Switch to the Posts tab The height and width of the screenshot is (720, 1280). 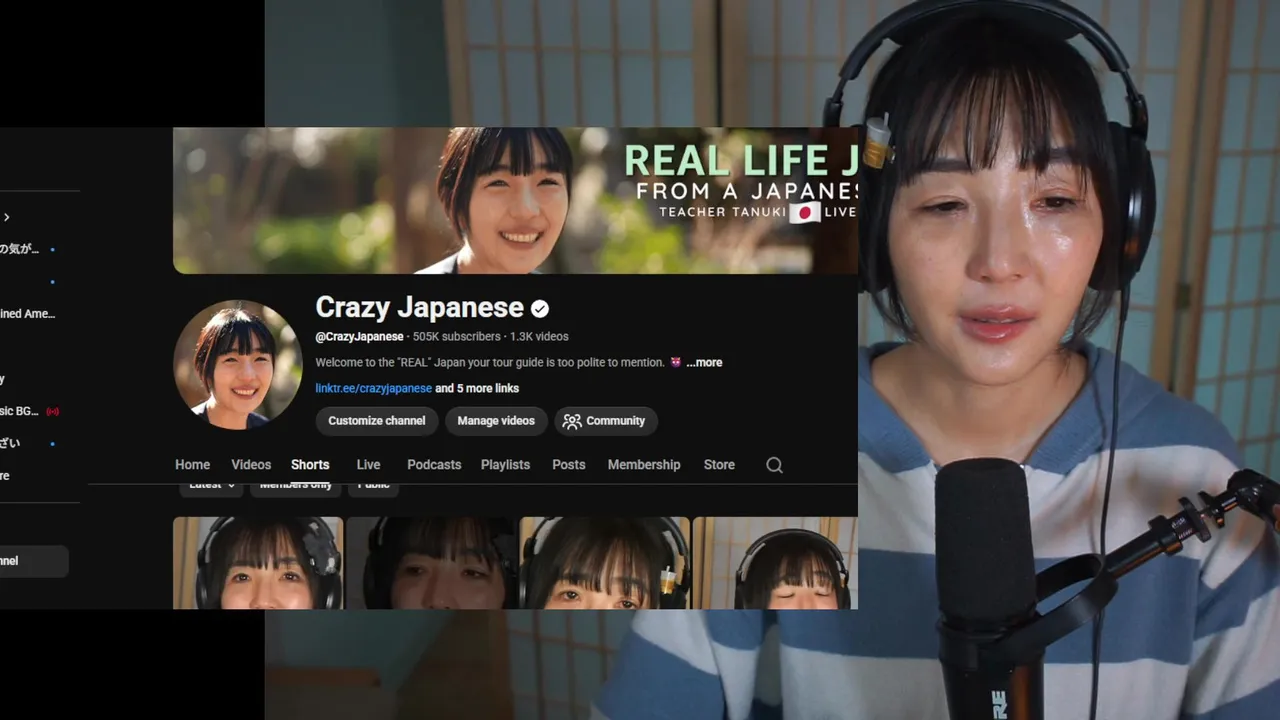click(569, 465)
